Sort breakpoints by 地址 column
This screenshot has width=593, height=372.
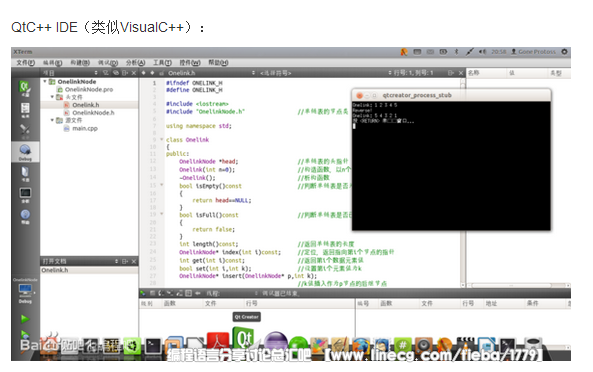pyautogui.click(x=504, y=303)
